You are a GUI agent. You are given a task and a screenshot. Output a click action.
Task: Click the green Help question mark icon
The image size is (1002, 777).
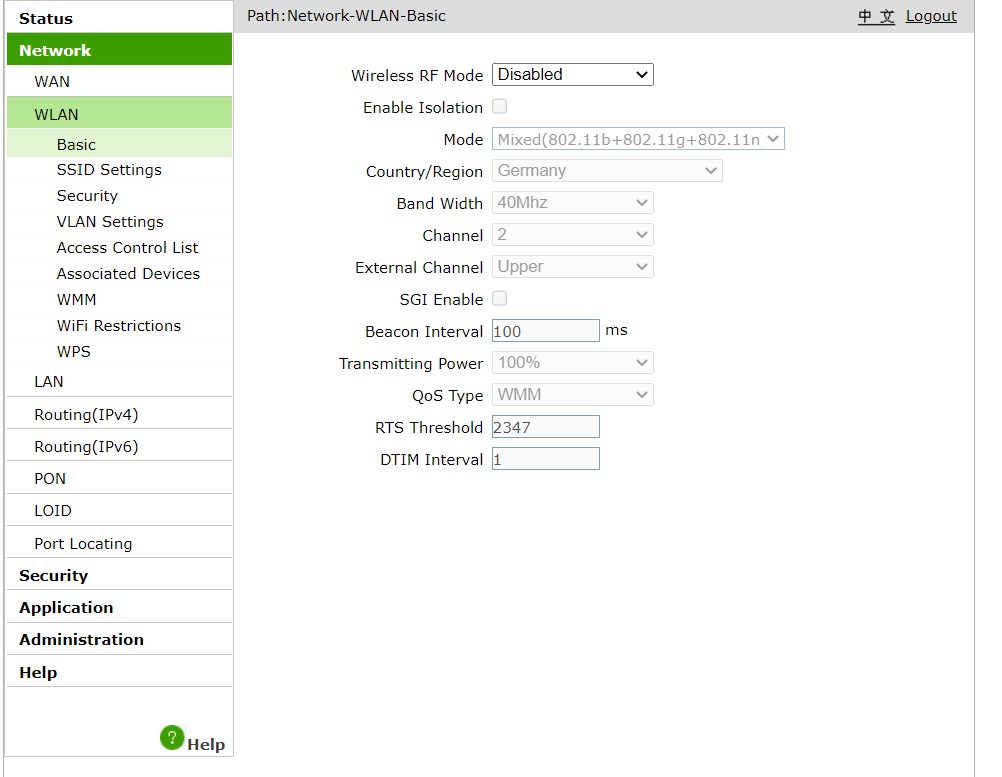point(173,739)
